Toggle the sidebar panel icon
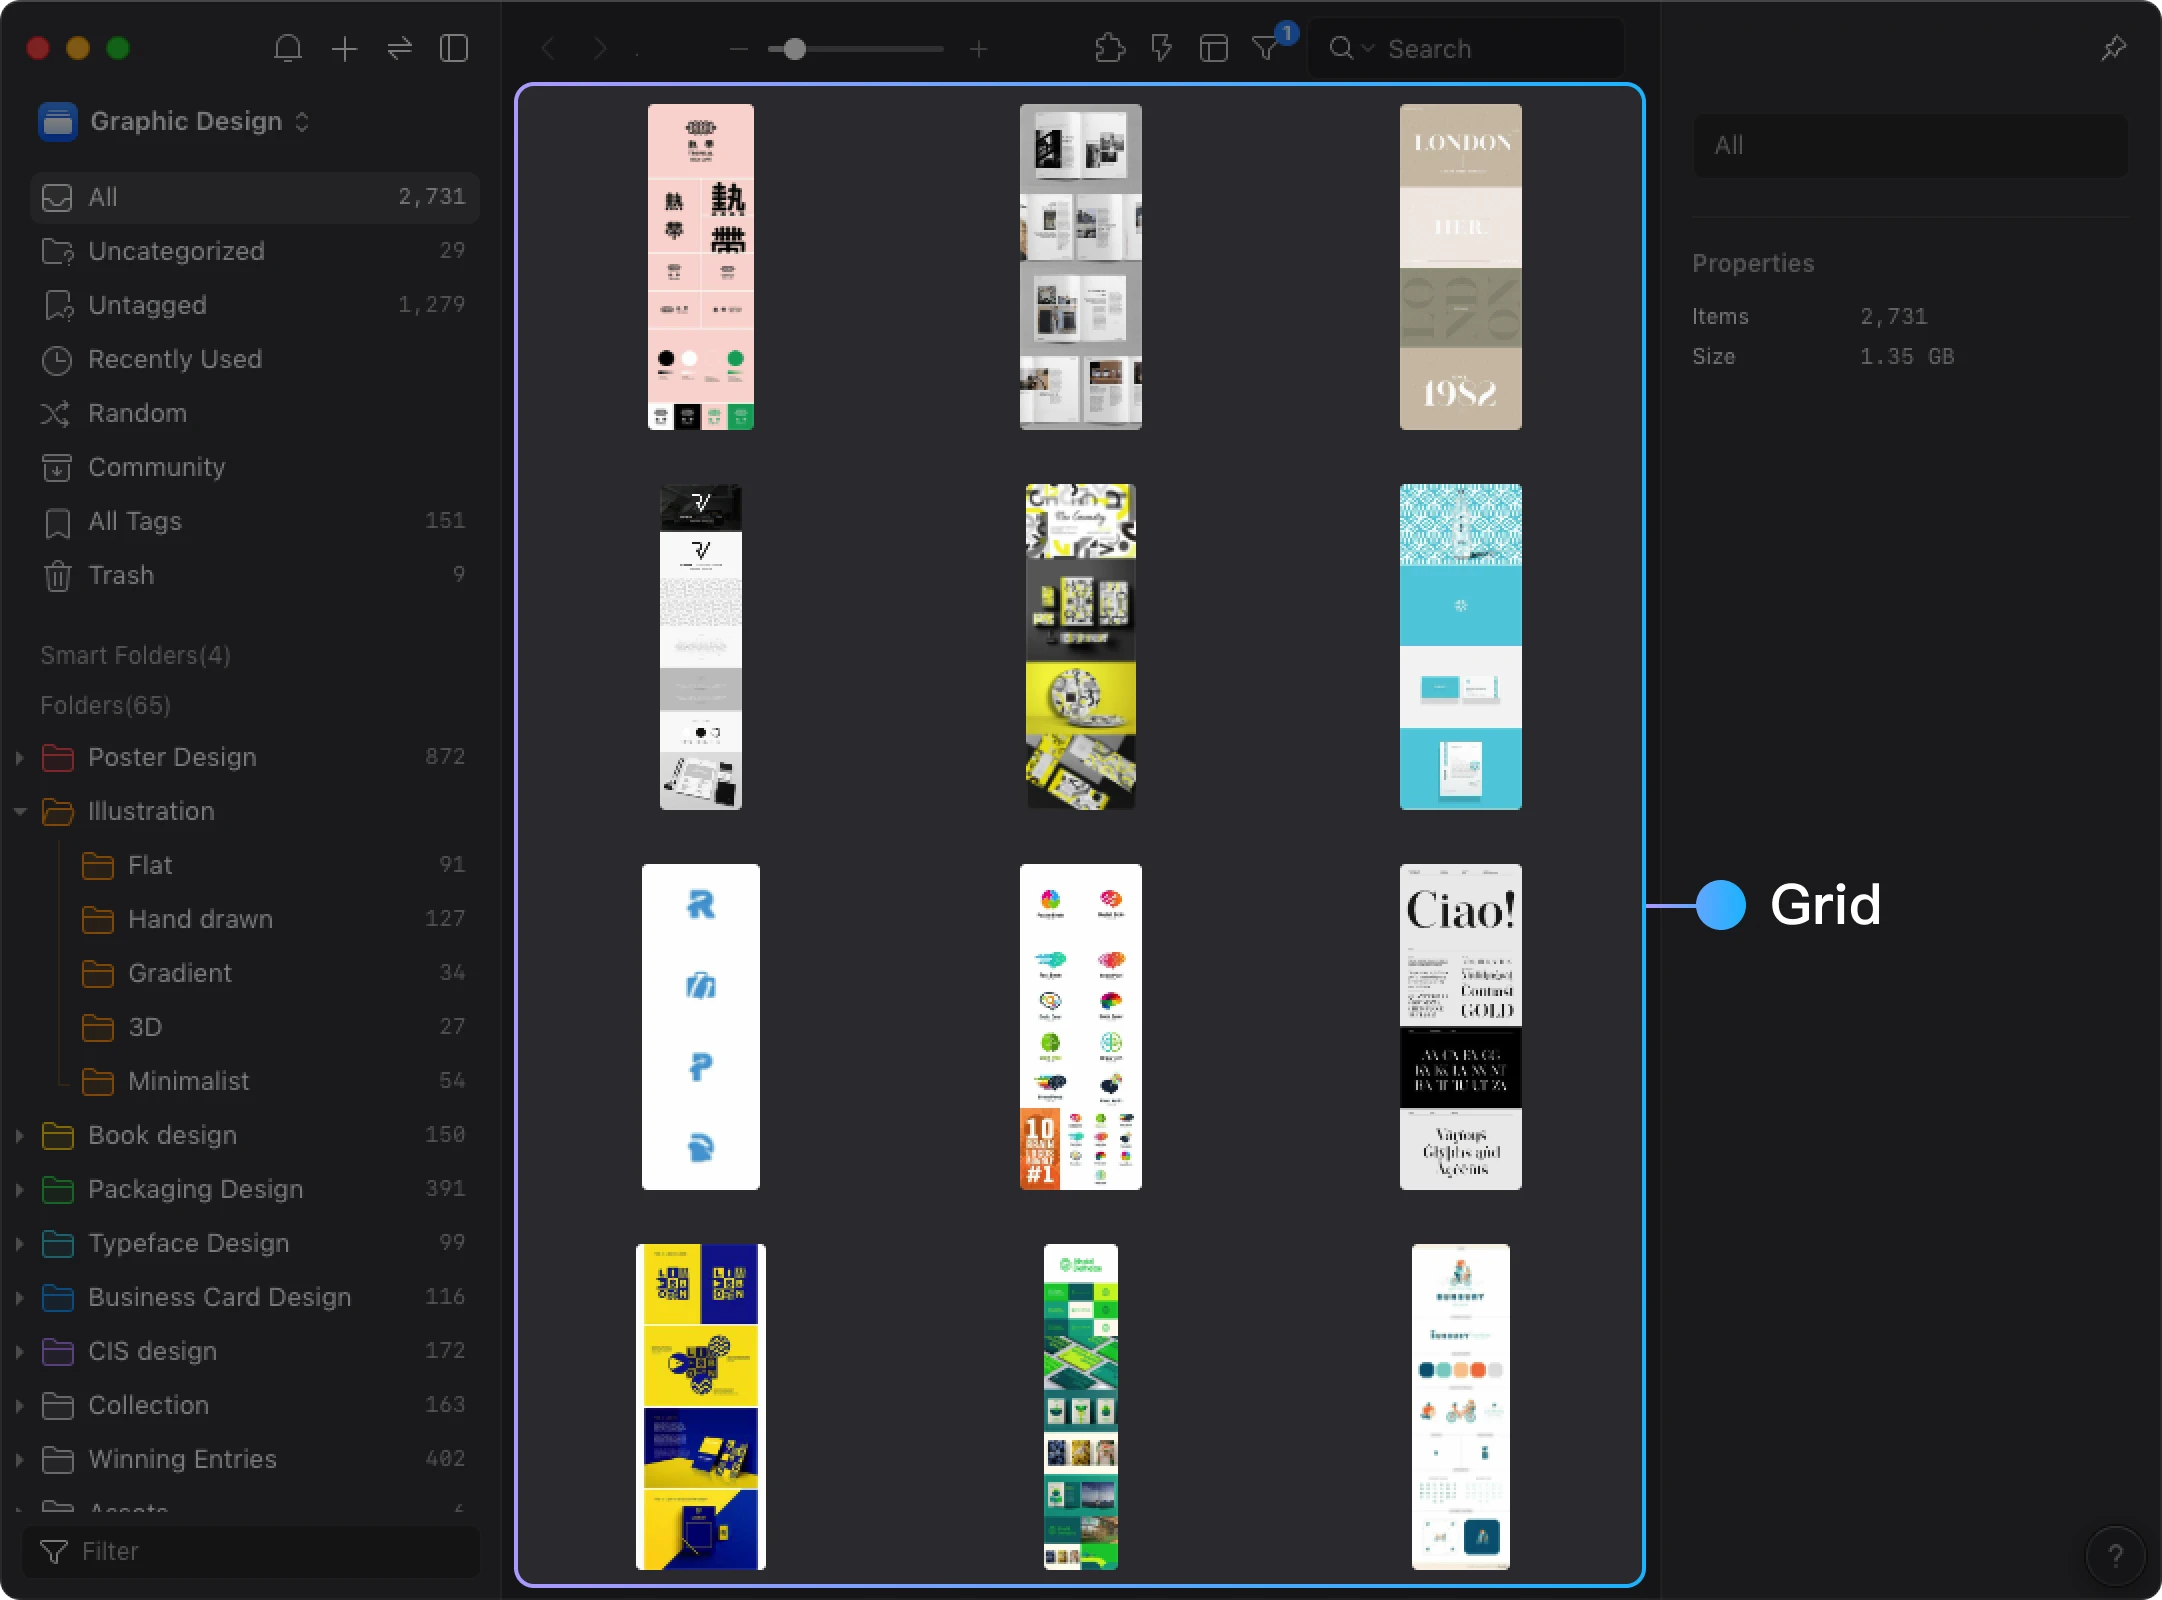2162x1600 pixels. click(454, 48)
